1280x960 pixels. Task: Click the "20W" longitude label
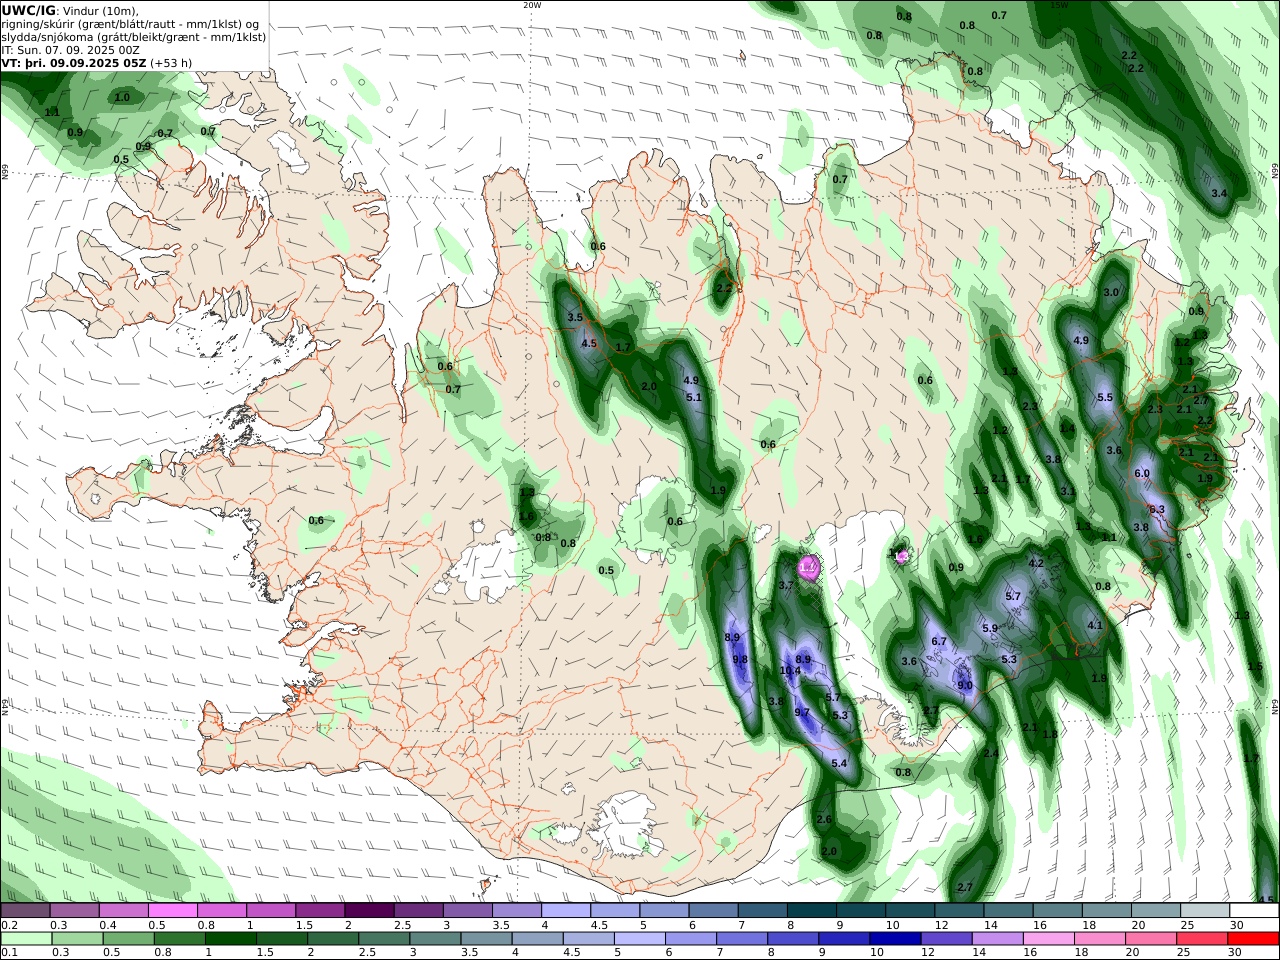pos(532,5)
